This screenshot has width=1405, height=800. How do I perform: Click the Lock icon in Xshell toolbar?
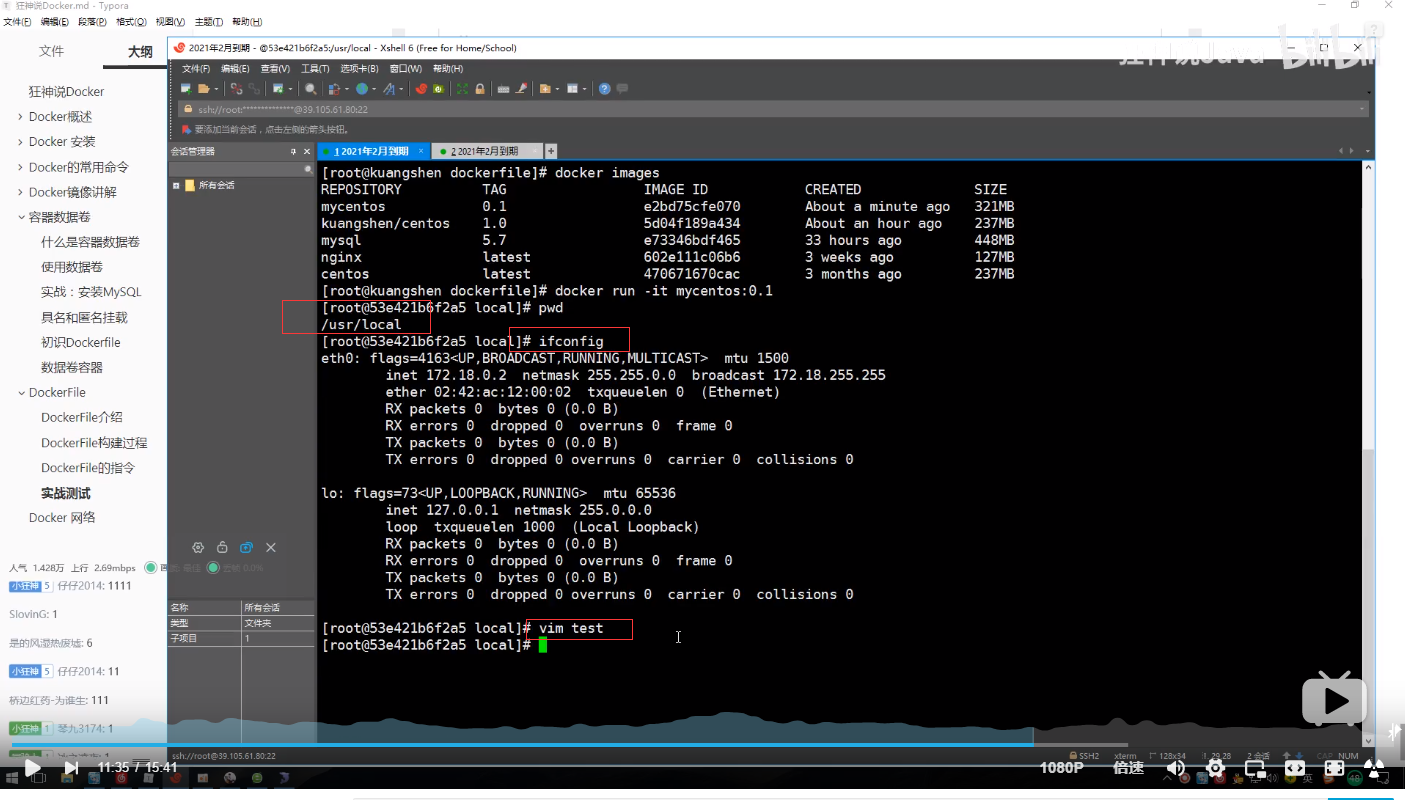pos(480,89)
